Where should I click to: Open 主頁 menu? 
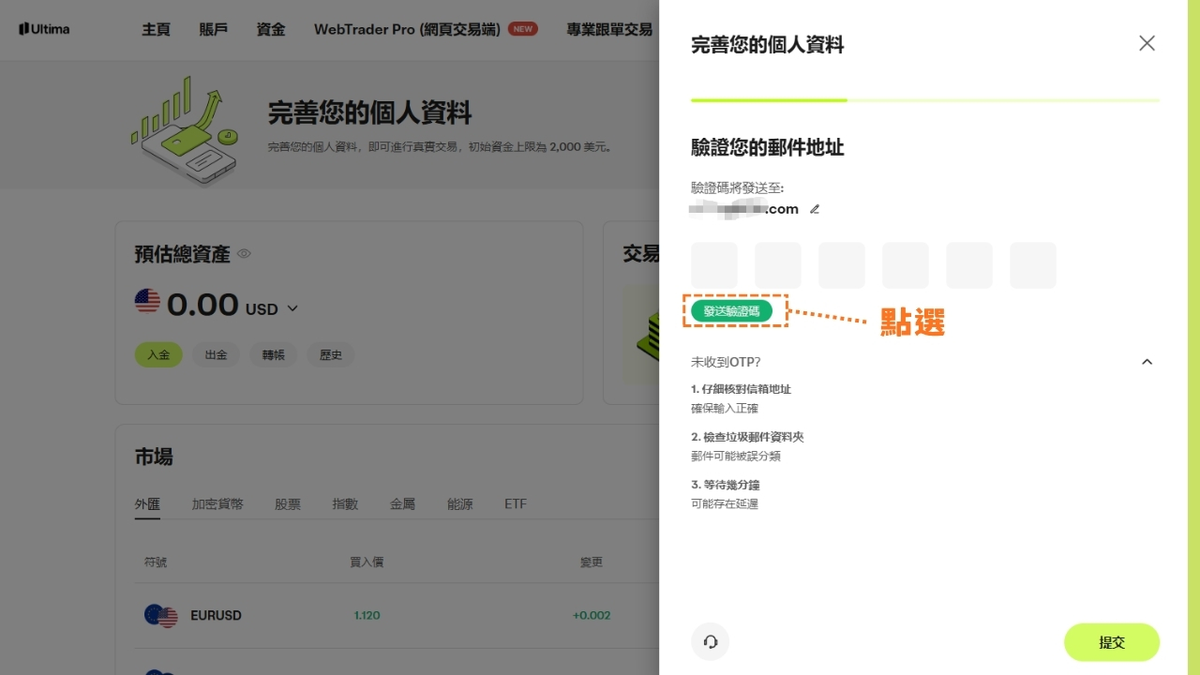click(x=156, y=29)
